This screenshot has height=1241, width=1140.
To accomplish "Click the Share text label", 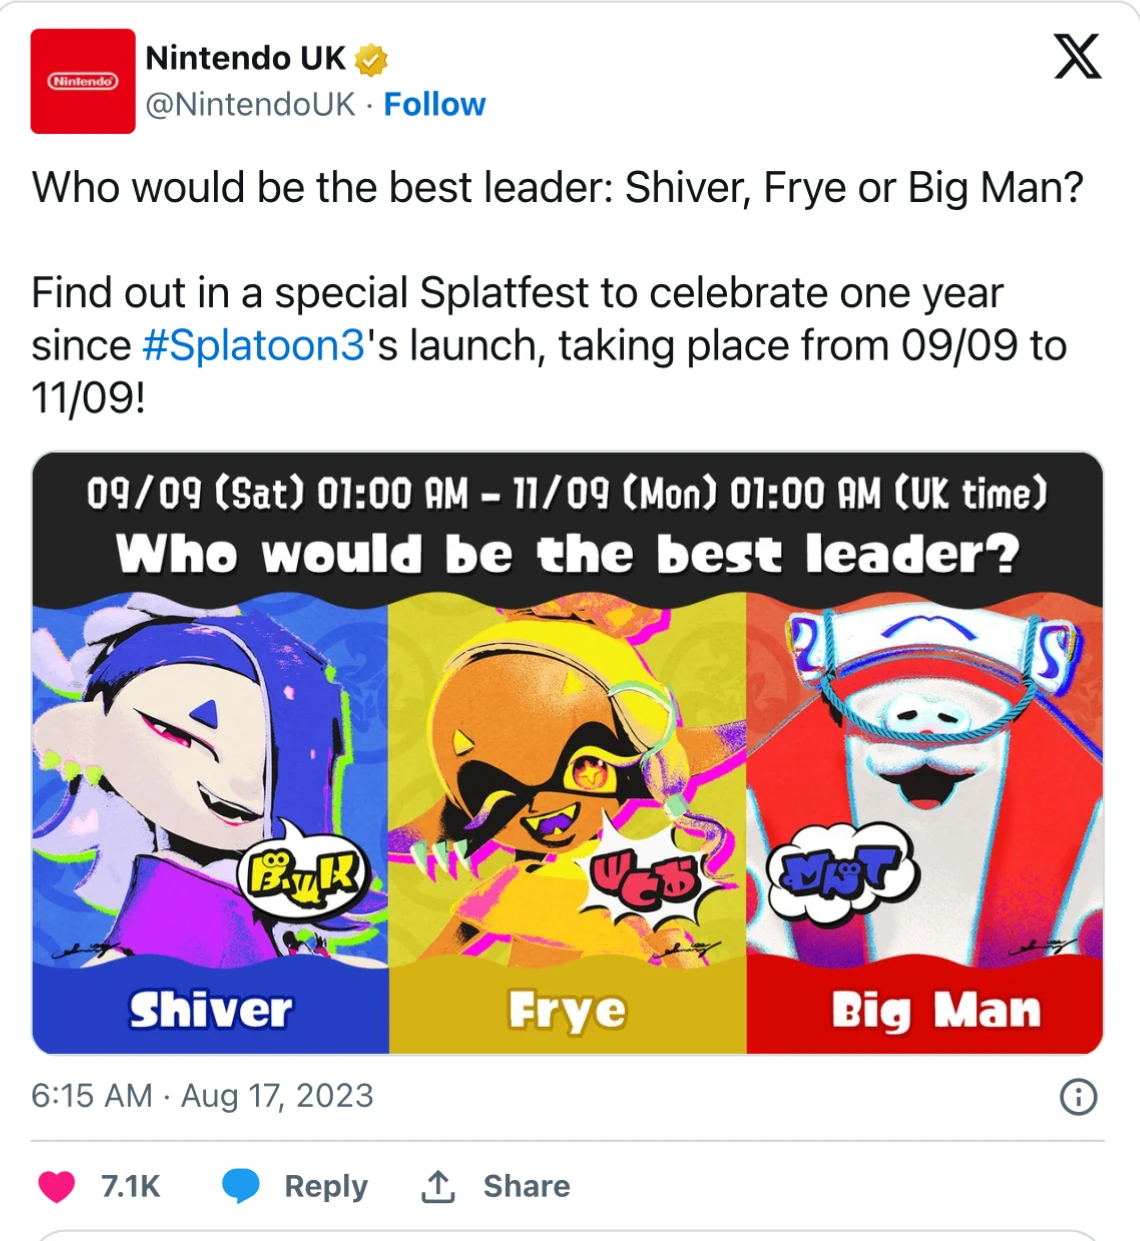I will 525,1186.
